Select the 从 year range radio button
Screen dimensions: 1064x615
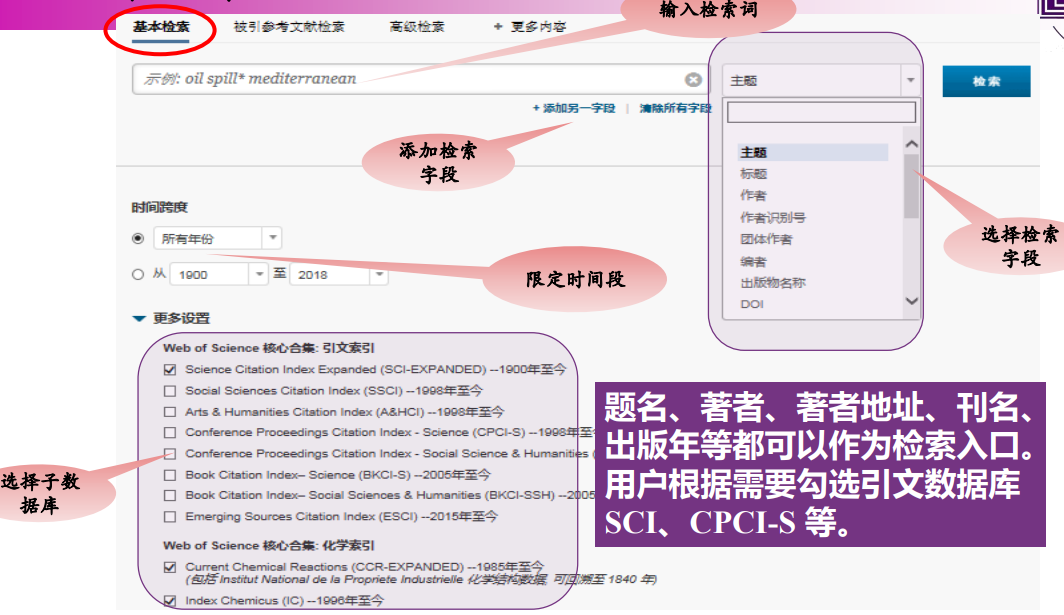138,274
